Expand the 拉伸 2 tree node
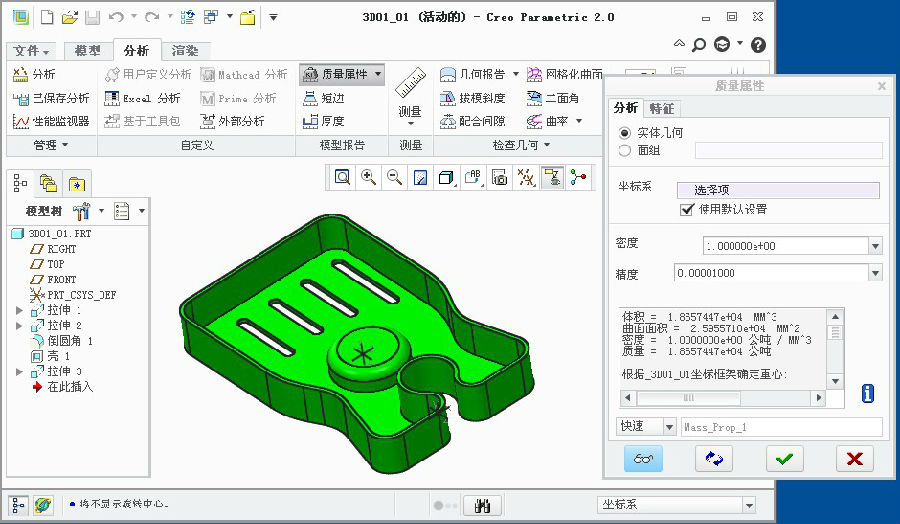This screenshot has height=524, width=900. [x=19, y=326]
